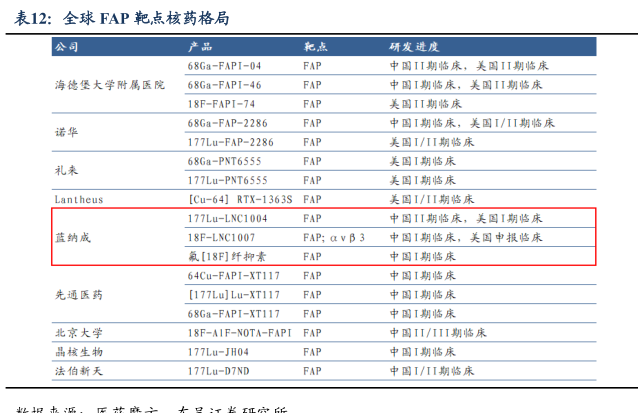Select the [Cu-64] RTX-1363S product cell

[x=240, y=200]
